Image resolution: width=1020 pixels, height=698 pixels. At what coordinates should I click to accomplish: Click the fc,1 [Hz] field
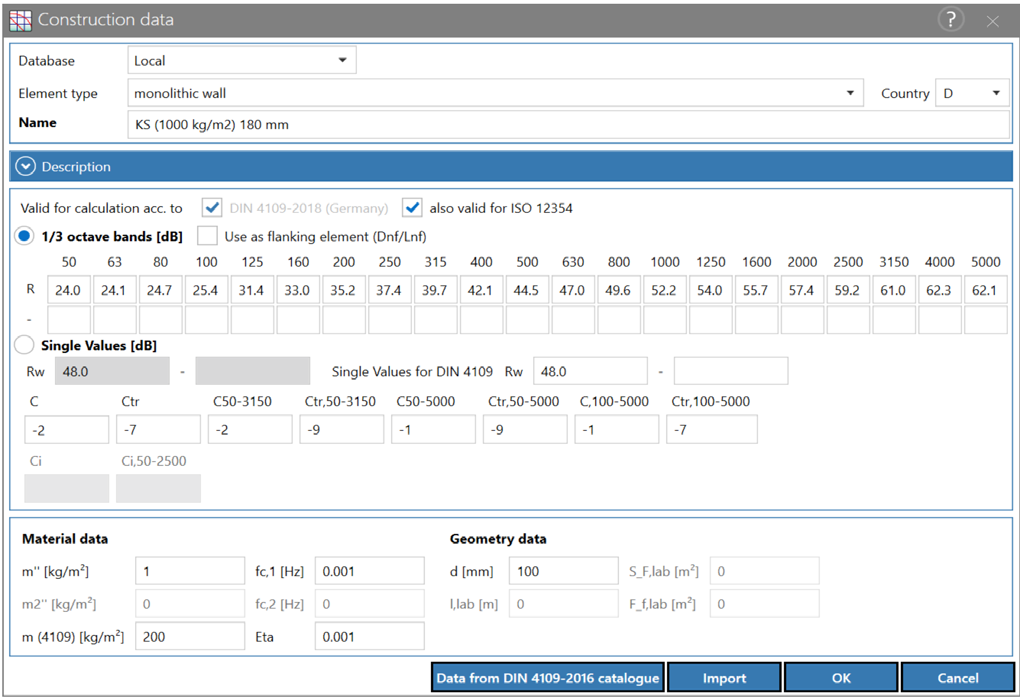click(369, 571)
